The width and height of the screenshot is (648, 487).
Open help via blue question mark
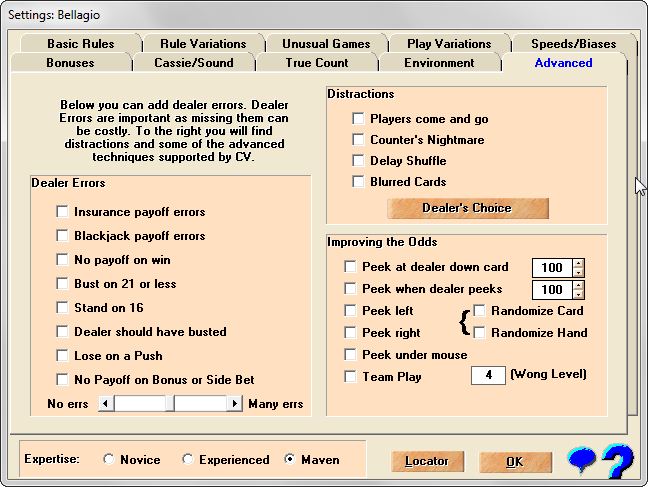[x=618, y=460]
